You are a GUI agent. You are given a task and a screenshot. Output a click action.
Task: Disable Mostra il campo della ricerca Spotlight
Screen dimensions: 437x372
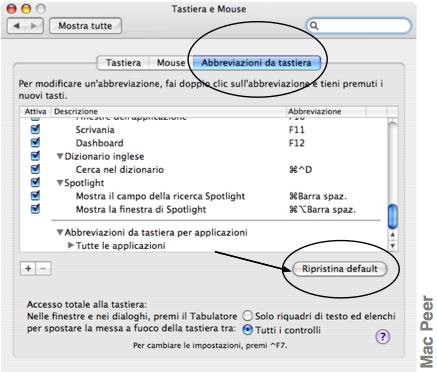(35, 196)
